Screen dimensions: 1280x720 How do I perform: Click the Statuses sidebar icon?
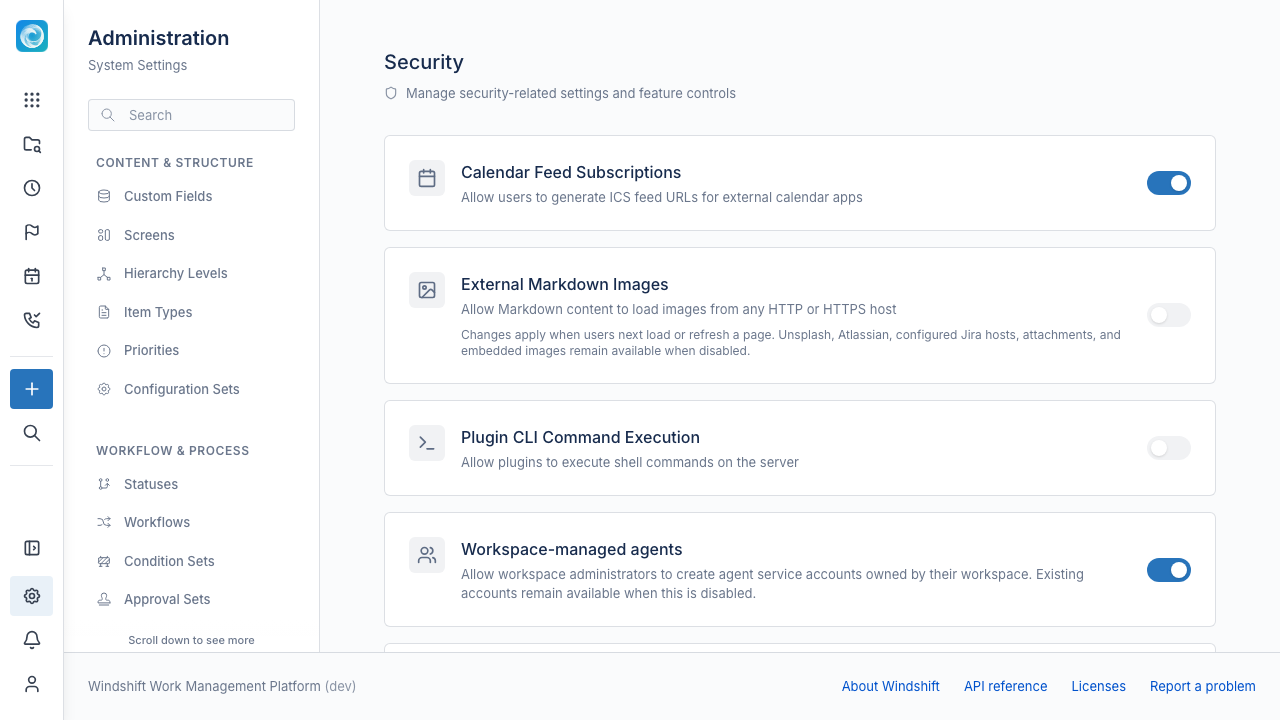coord(104,484)
